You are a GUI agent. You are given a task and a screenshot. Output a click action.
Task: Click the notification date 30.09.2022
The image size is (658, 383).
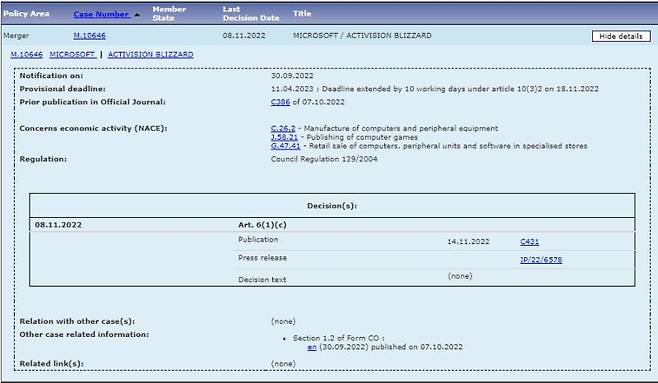(292, 76)
